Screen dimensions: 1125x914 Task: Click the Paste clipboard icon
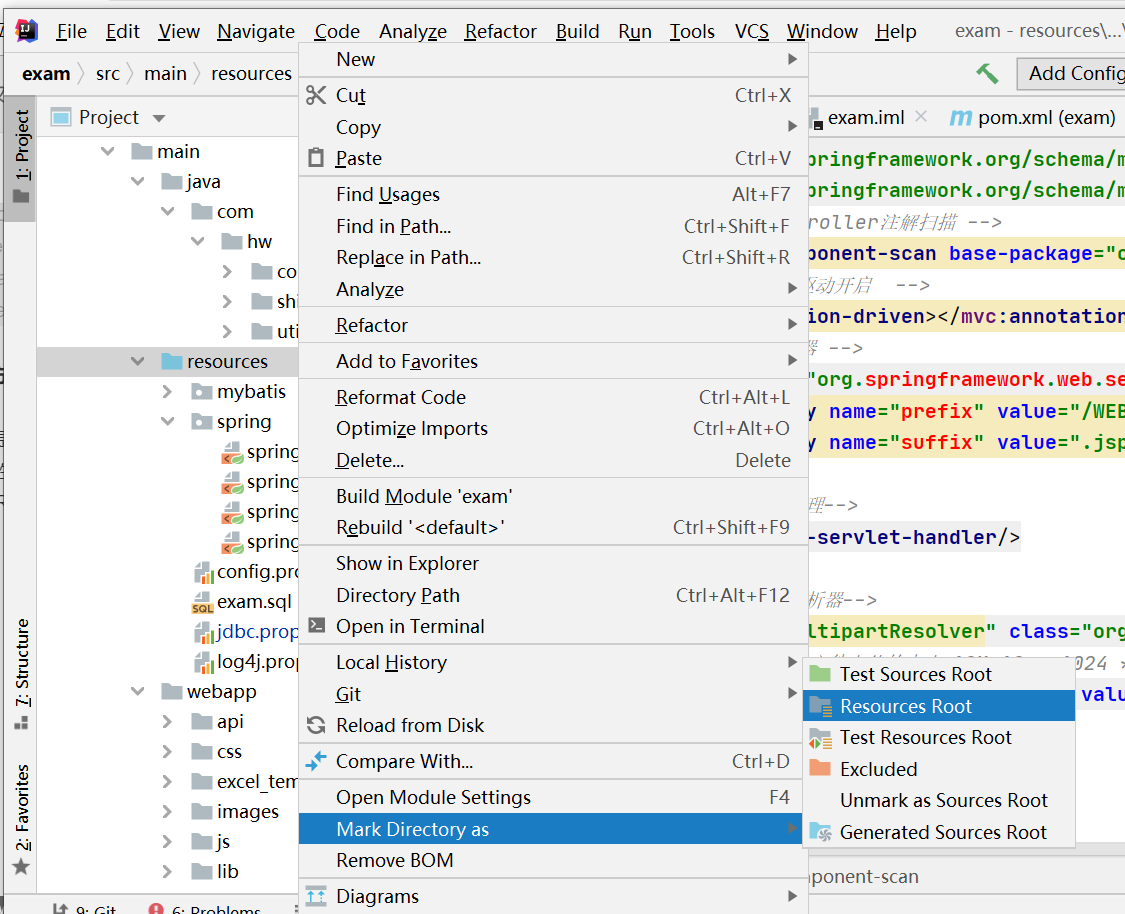click(x=316, y=158)
